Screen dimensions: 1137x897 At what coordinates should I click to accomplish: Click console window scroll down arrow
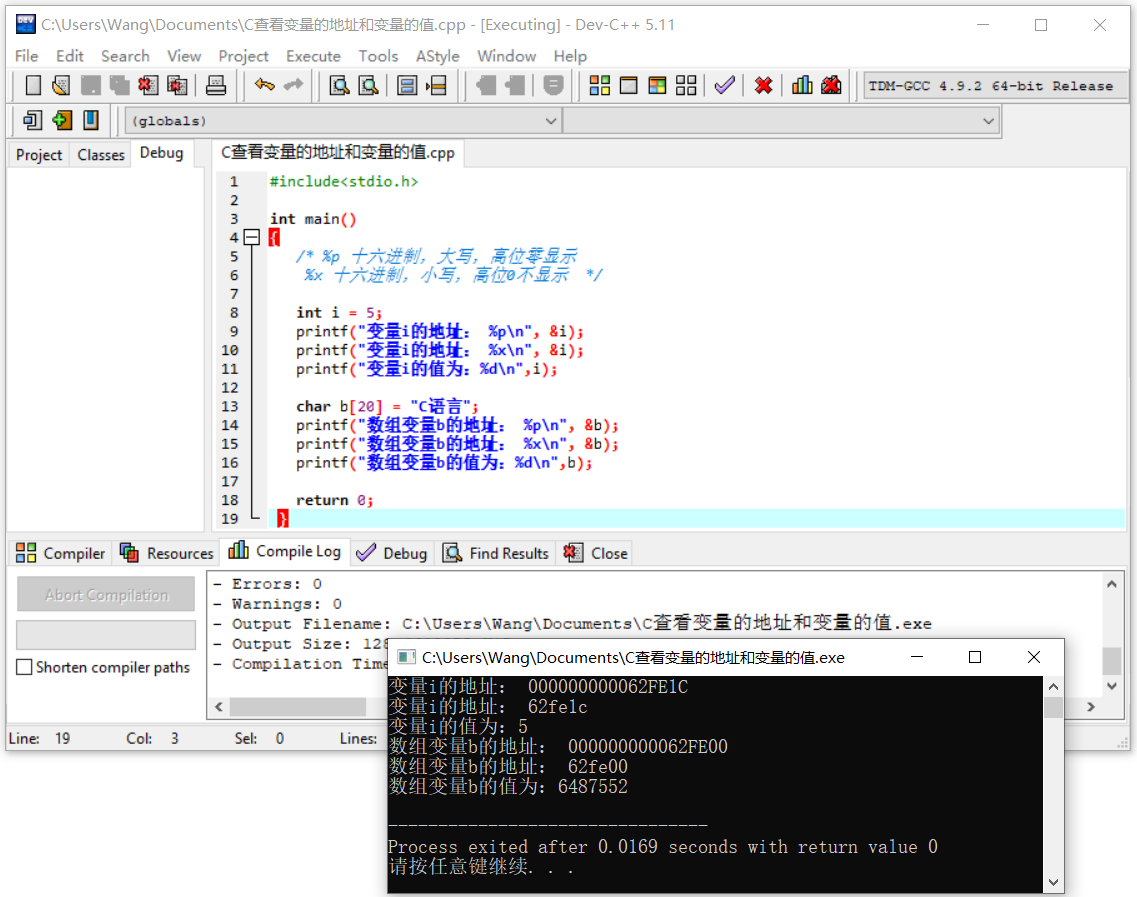tap(1054, 882)
